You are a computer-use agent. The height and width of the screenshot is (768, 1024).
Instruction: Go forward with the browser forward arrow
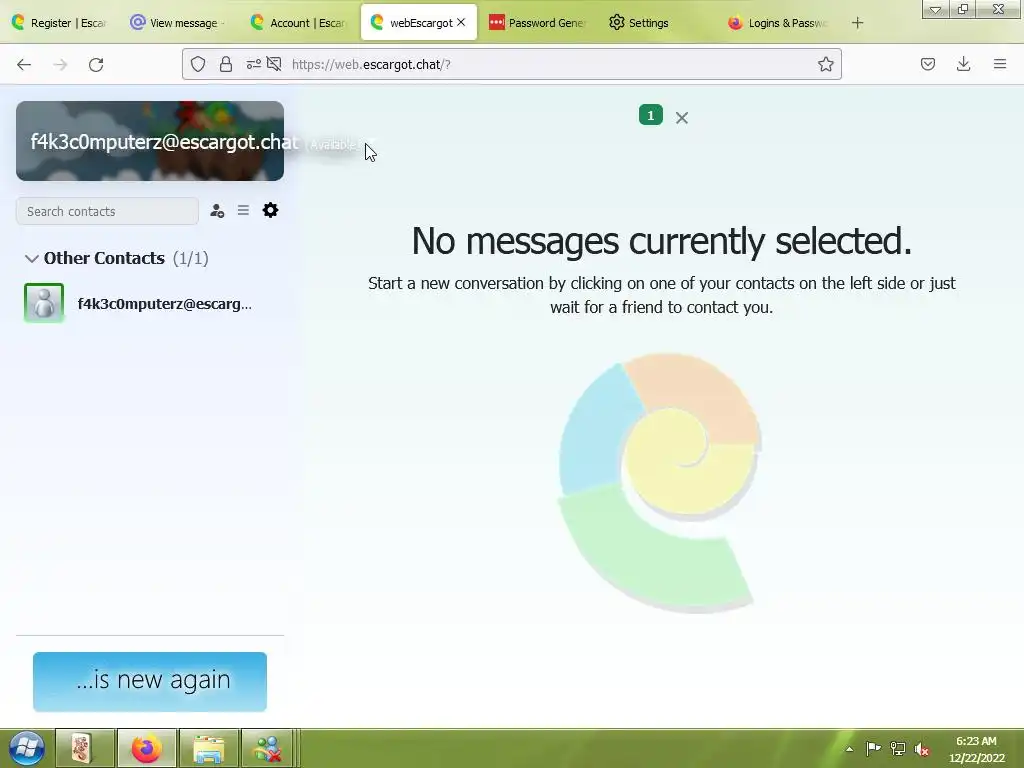coord(60,64)
